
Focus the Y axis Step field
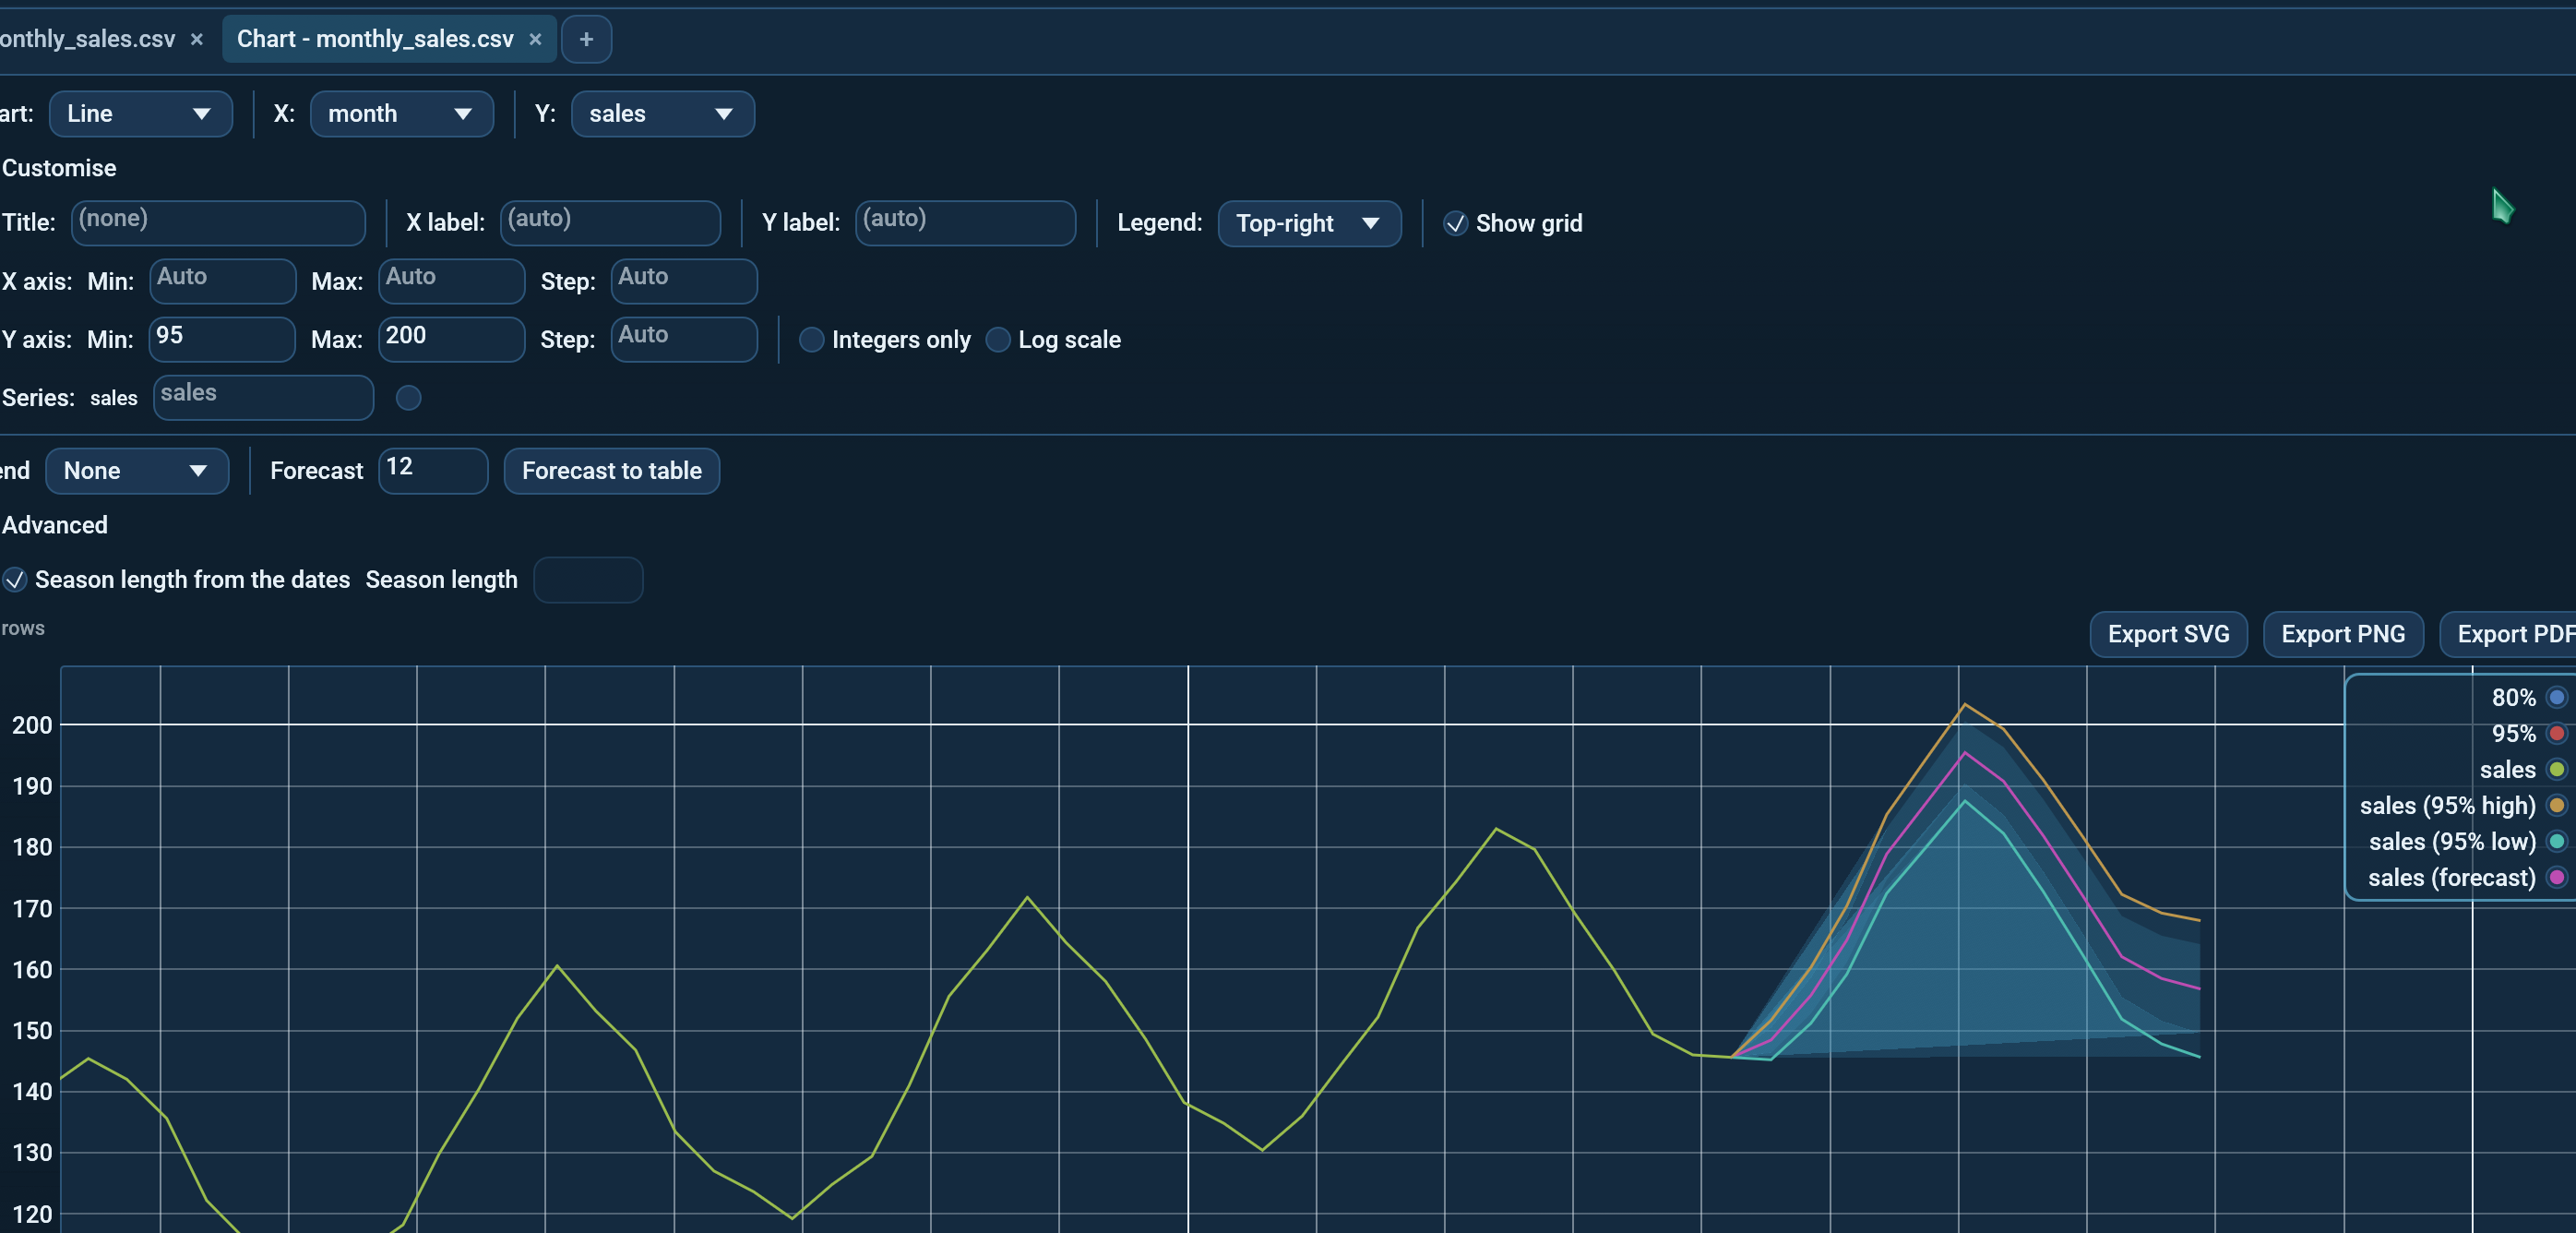tap(684, 340)
